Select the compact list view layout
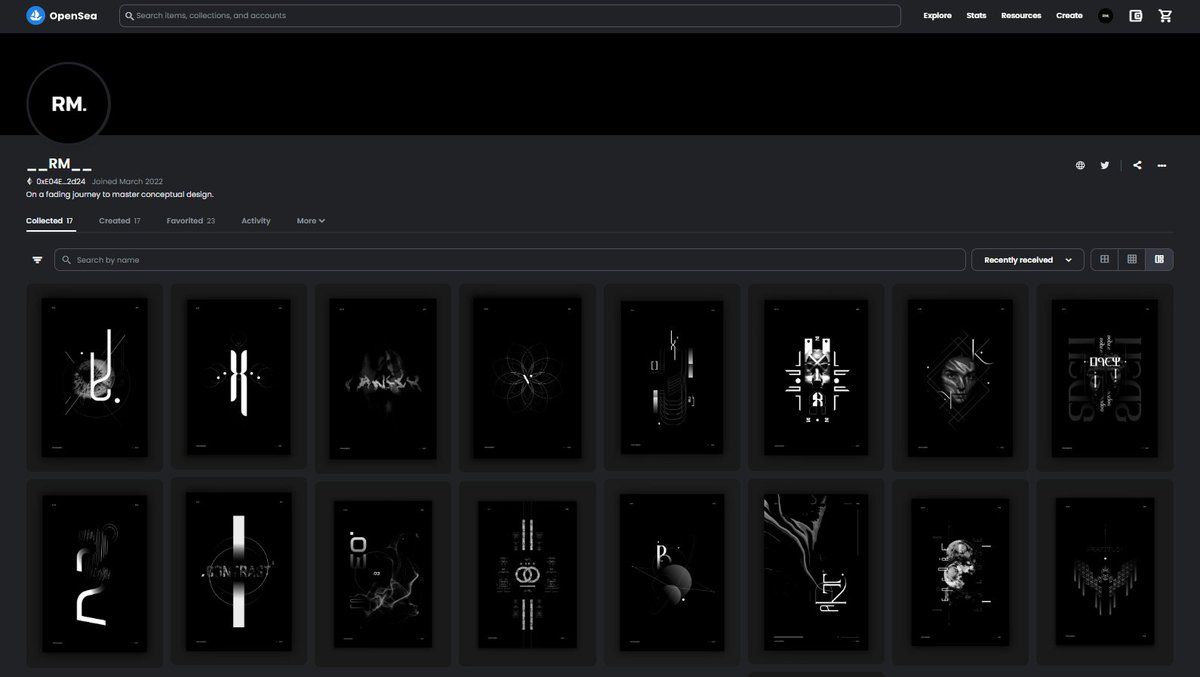1200x677 pixels. (x=1159, y=259)
